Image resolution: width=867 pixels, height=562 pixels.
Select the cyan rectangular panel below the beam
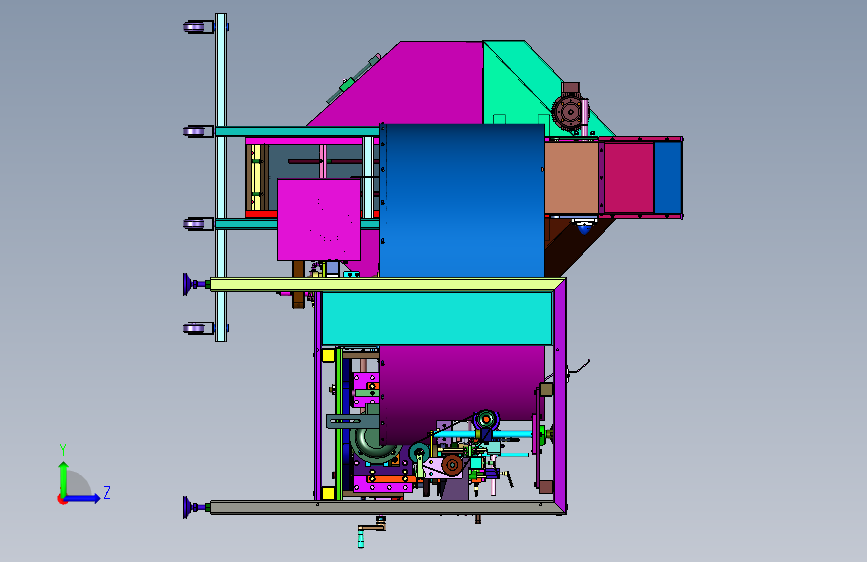pyautogui.click(x=437, y=319)
